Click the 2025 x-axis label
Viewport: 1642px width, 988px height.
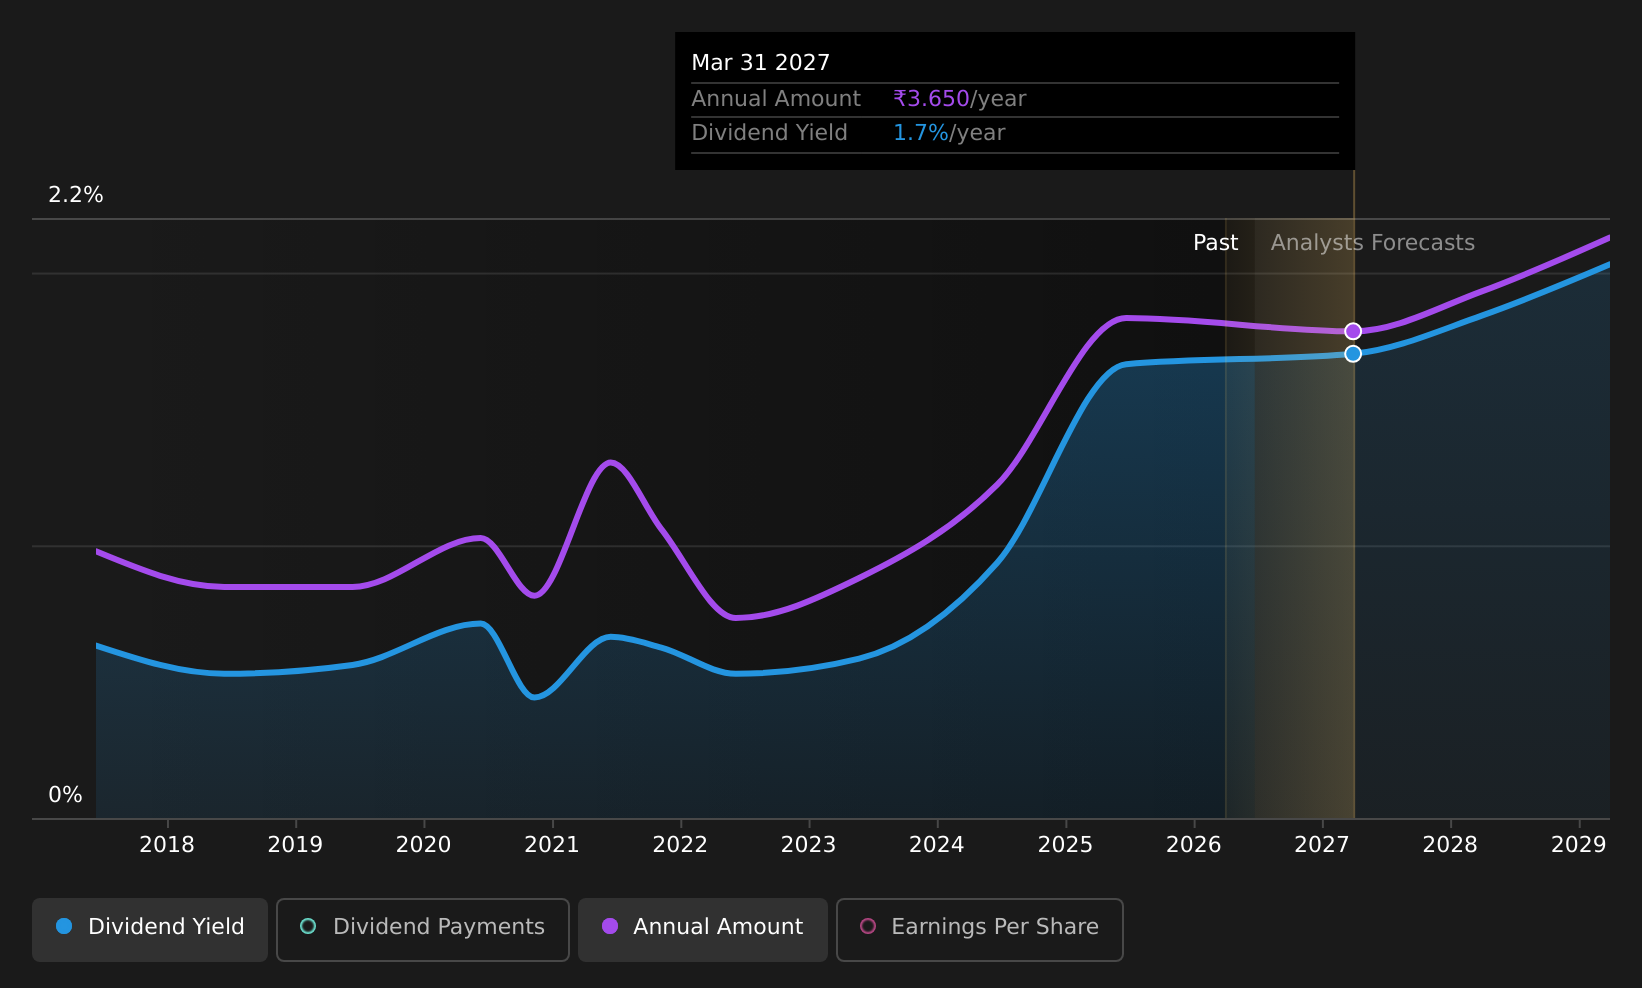pyautogui.click(x=1065, y=845)
